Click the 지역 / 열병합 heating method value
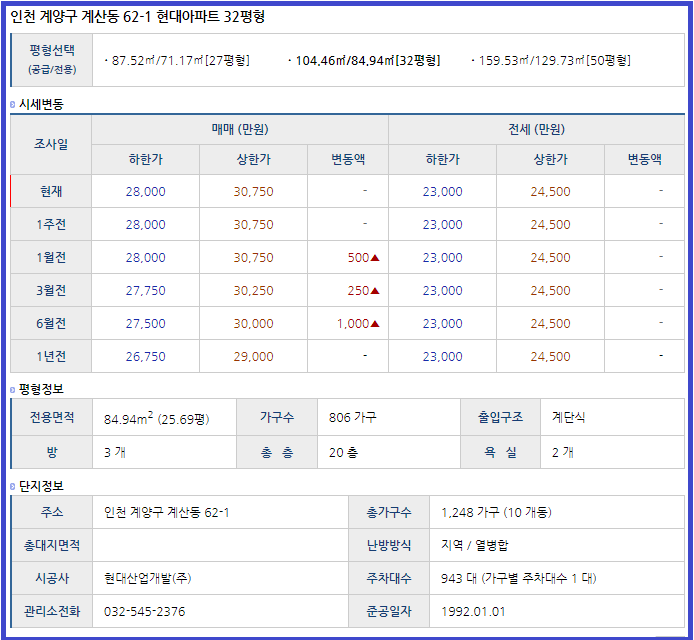The width and height of the screenshot is (694, 640). click(x=474, y=545)
